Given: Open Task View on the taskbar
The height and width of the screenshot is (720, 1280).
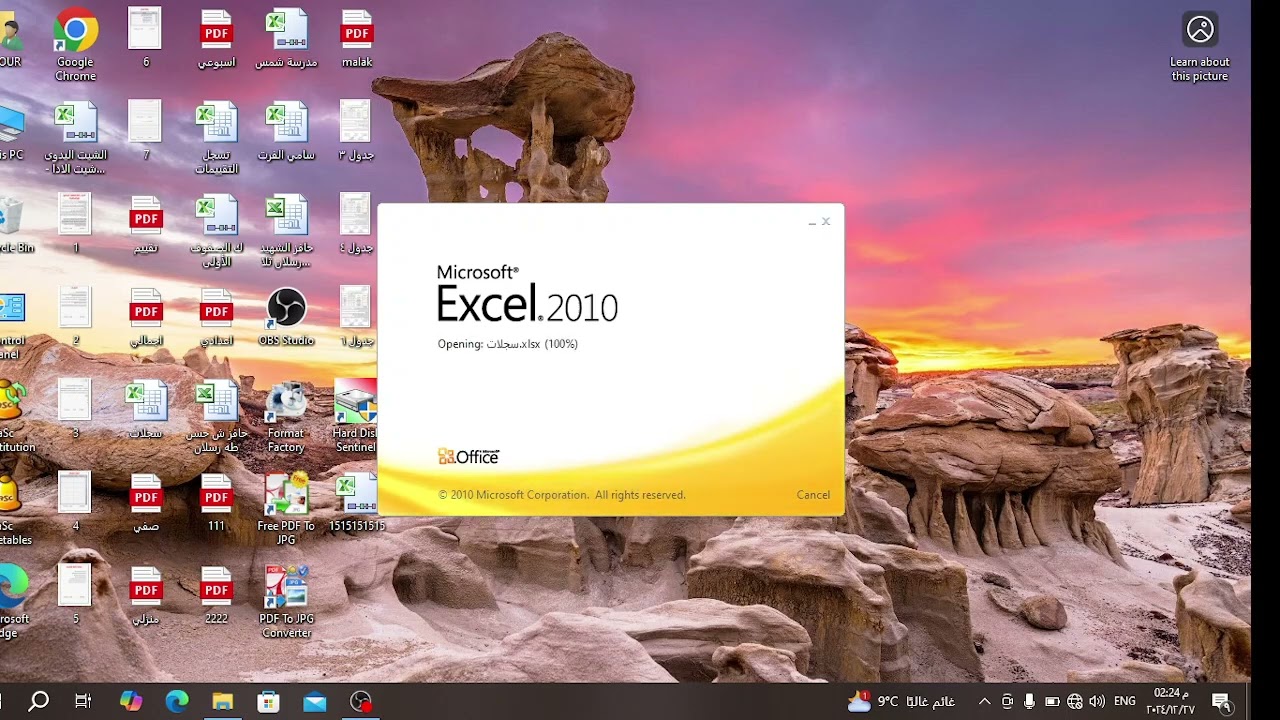Looking at the screenshot, I should point(83,701).
